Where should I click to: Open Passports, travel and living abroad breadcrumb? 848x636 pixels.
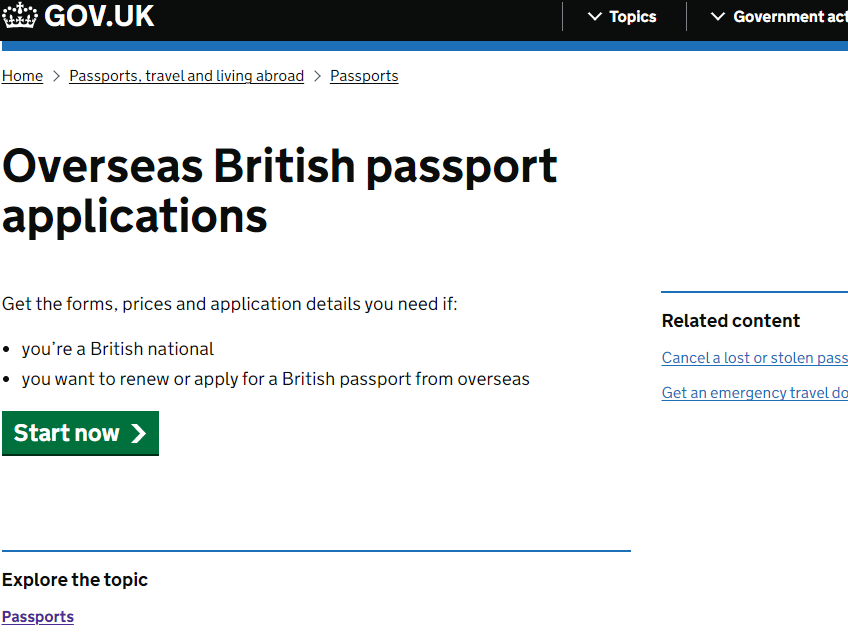(x=187, y=76)
